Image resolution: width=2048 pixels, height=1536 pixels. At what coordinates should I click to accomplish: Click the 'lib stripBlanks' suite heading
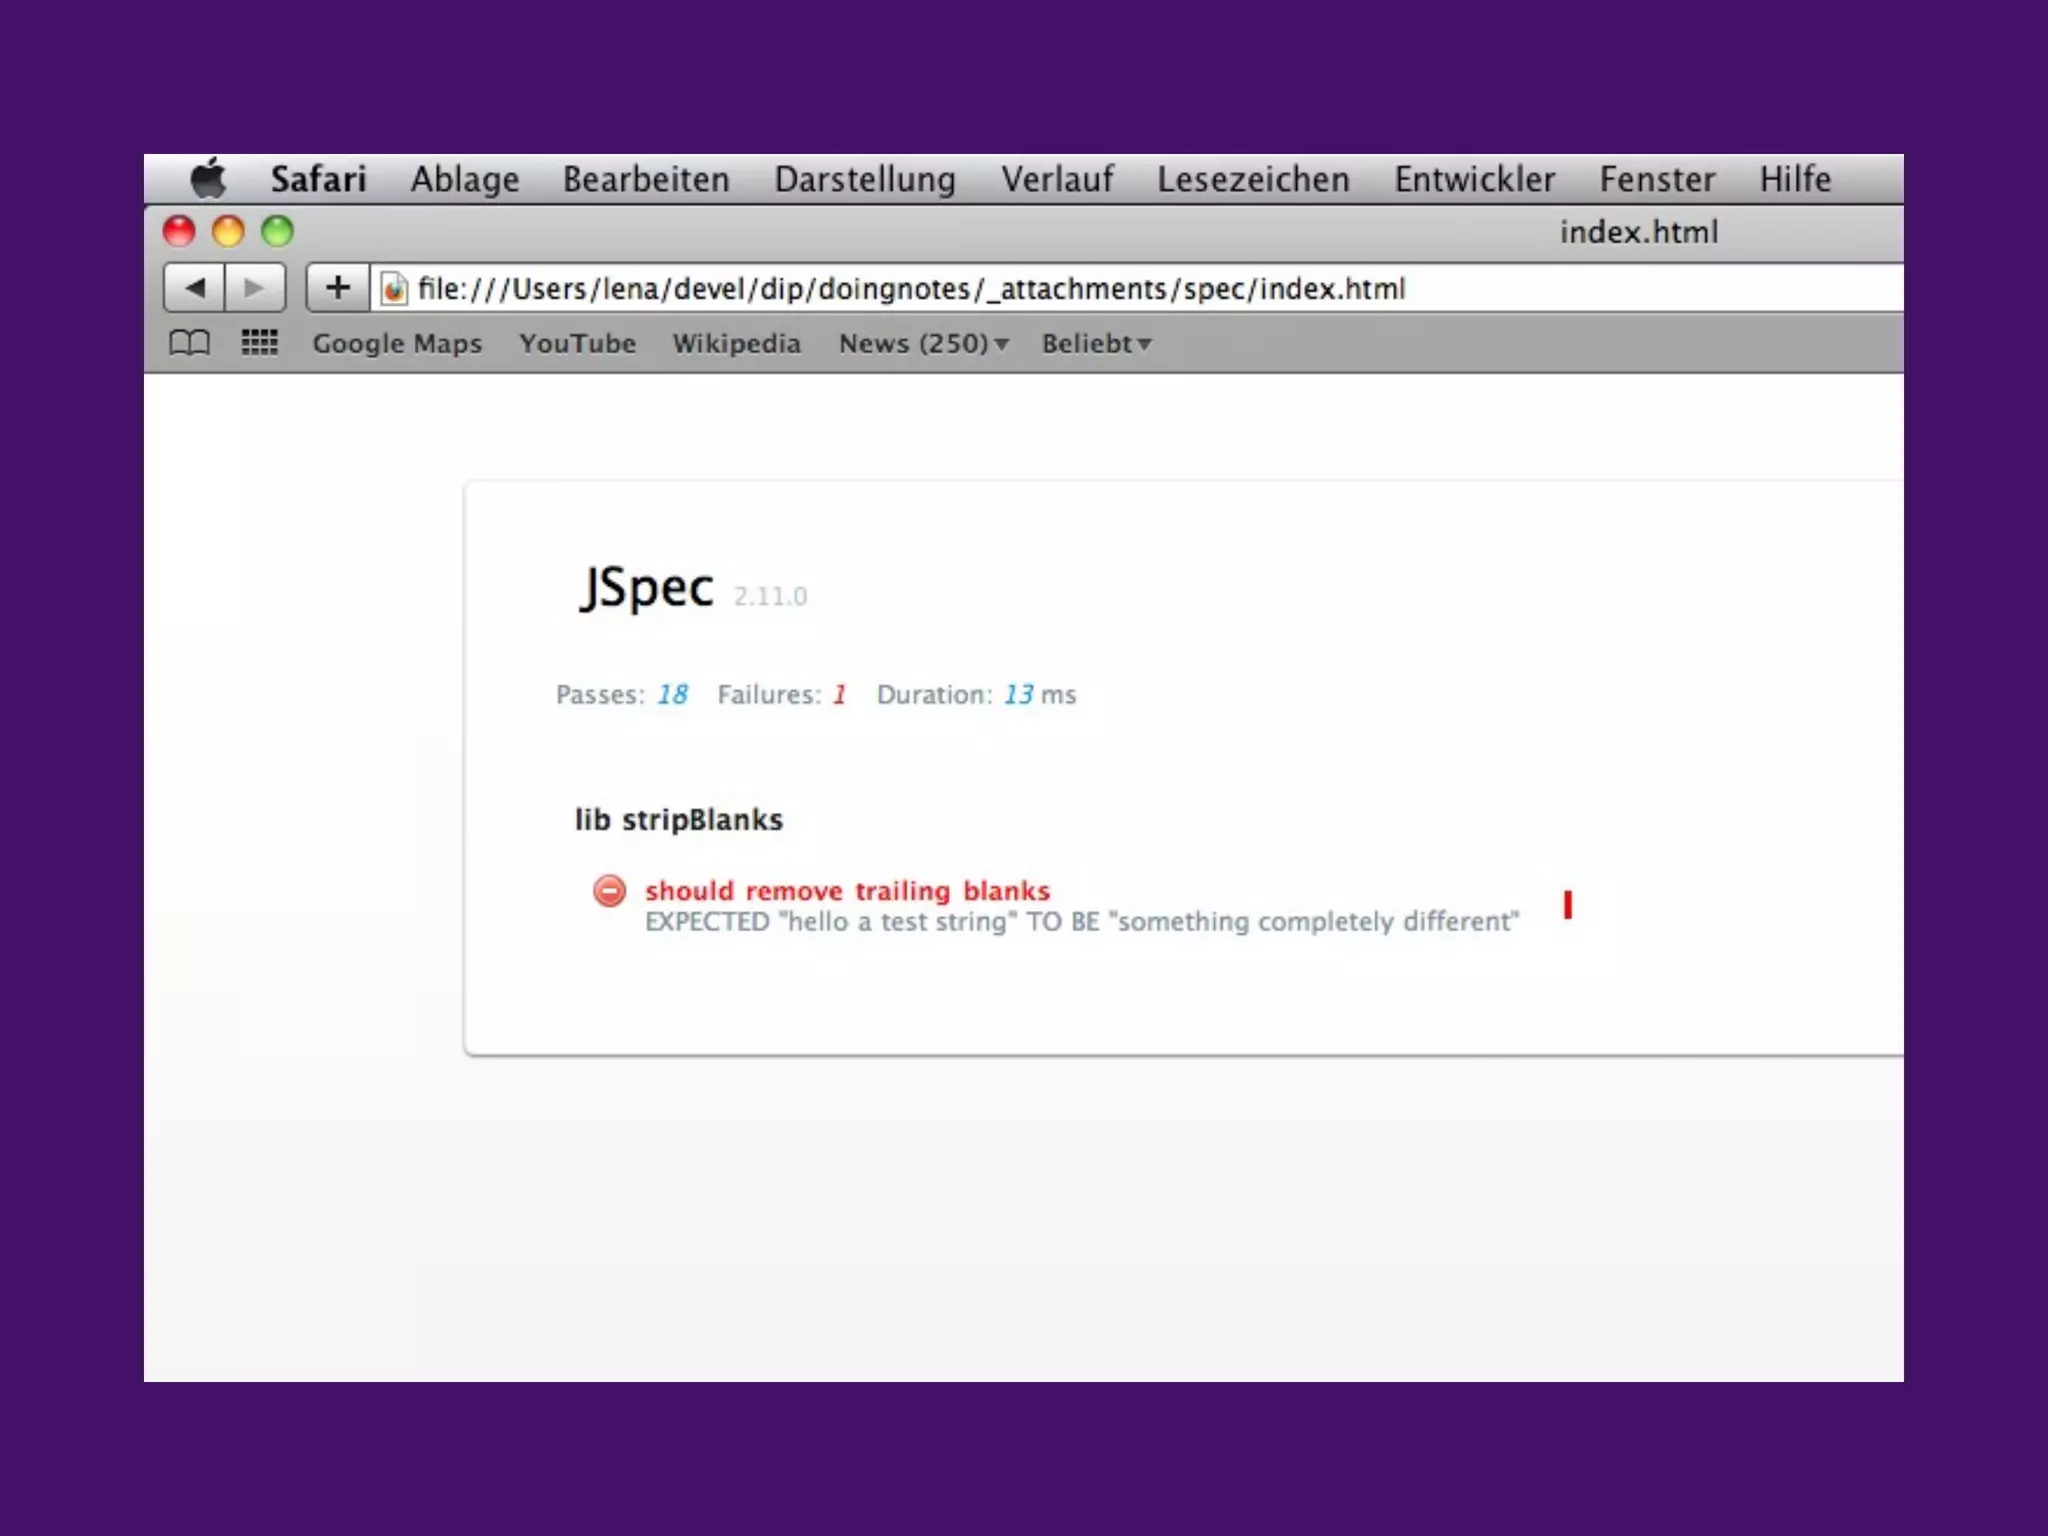679,820
